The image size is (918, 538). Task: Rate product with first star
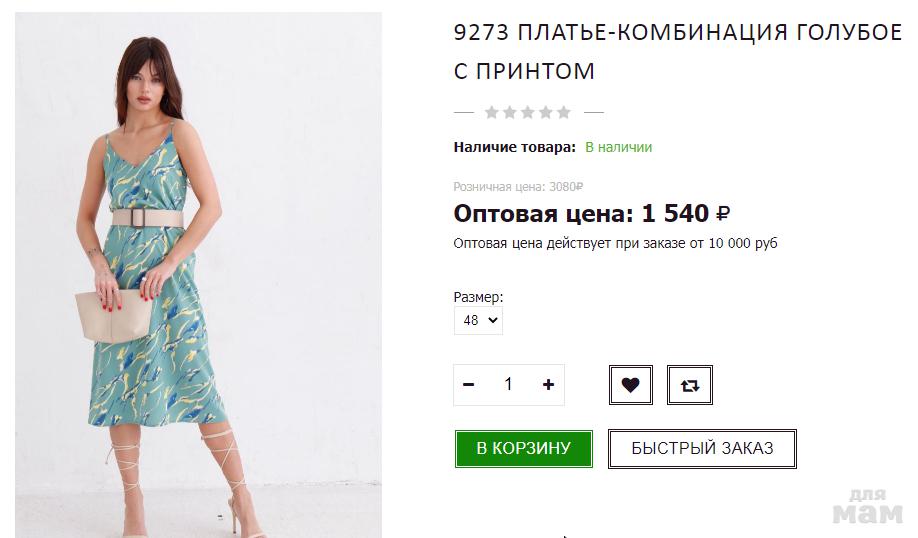(x=492, y=112)
